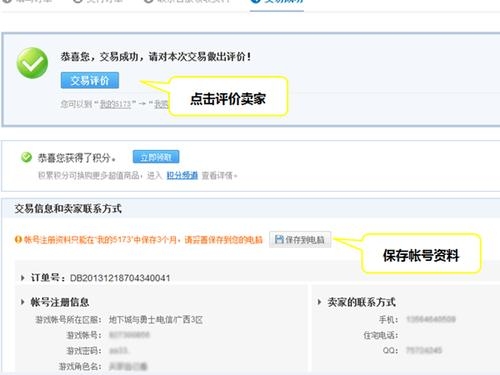
Task: Select the active step tab at top
Action: coord(277,3)
